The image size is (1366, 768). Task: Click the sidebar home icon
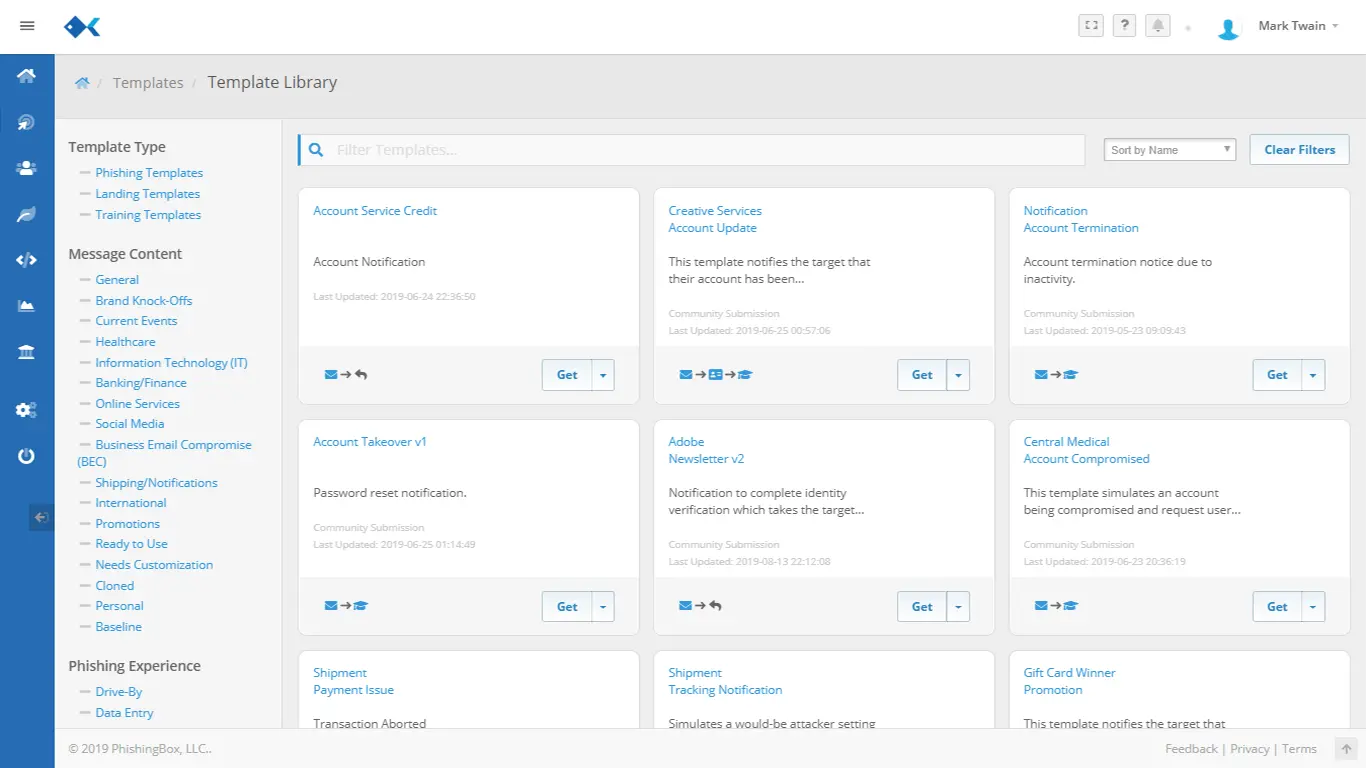[27, 76]
